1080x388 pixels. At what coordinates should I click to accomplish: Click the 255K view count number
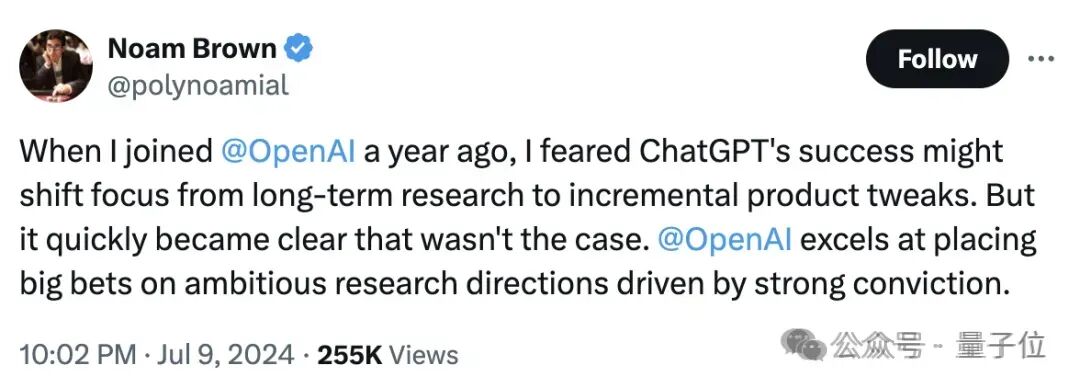[x=349, y=355]
